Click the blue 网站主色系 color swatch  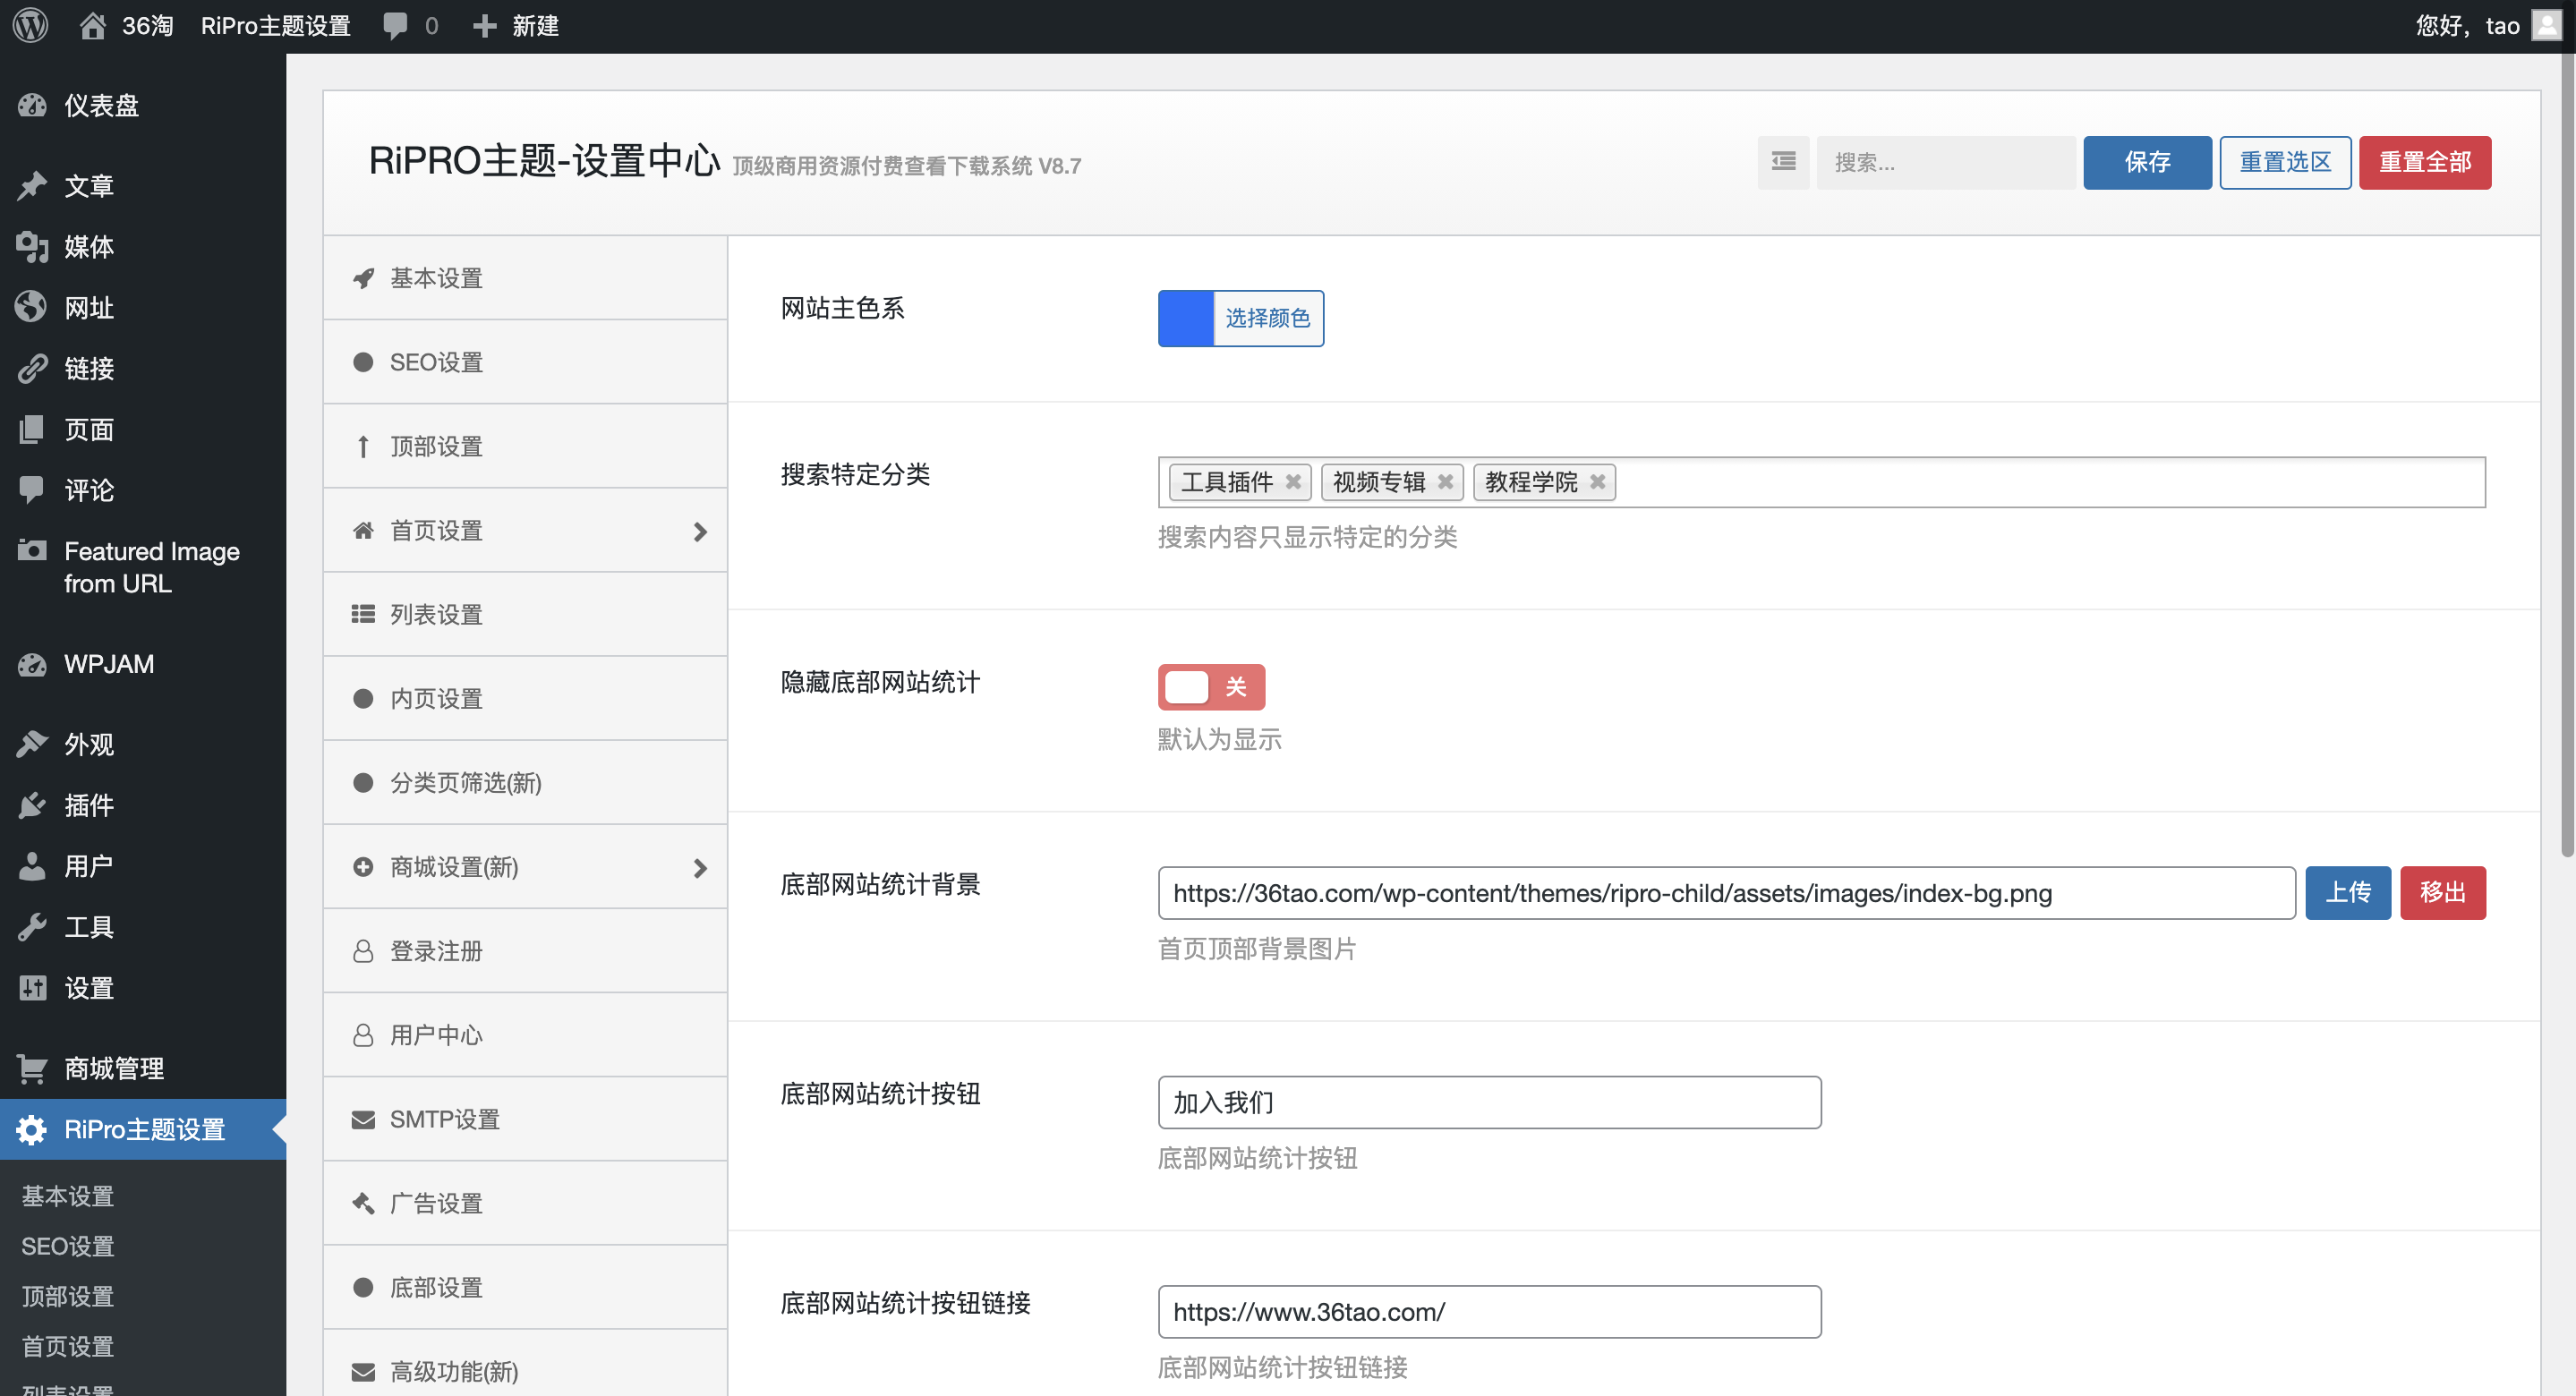pos(1186,318)
